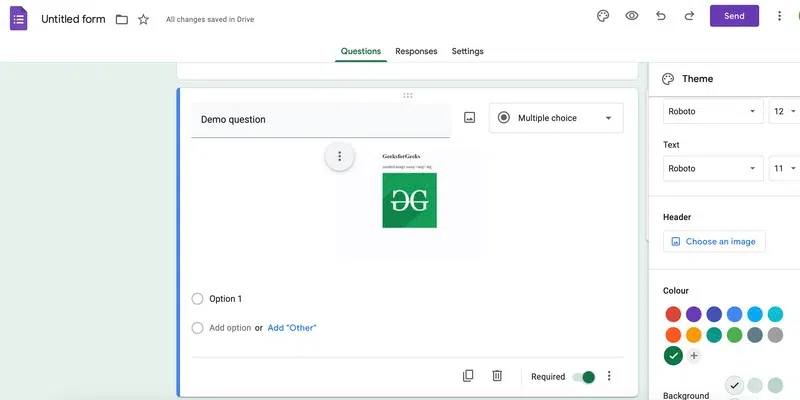Select the amber orange colour swatch

tap(693, 335)
